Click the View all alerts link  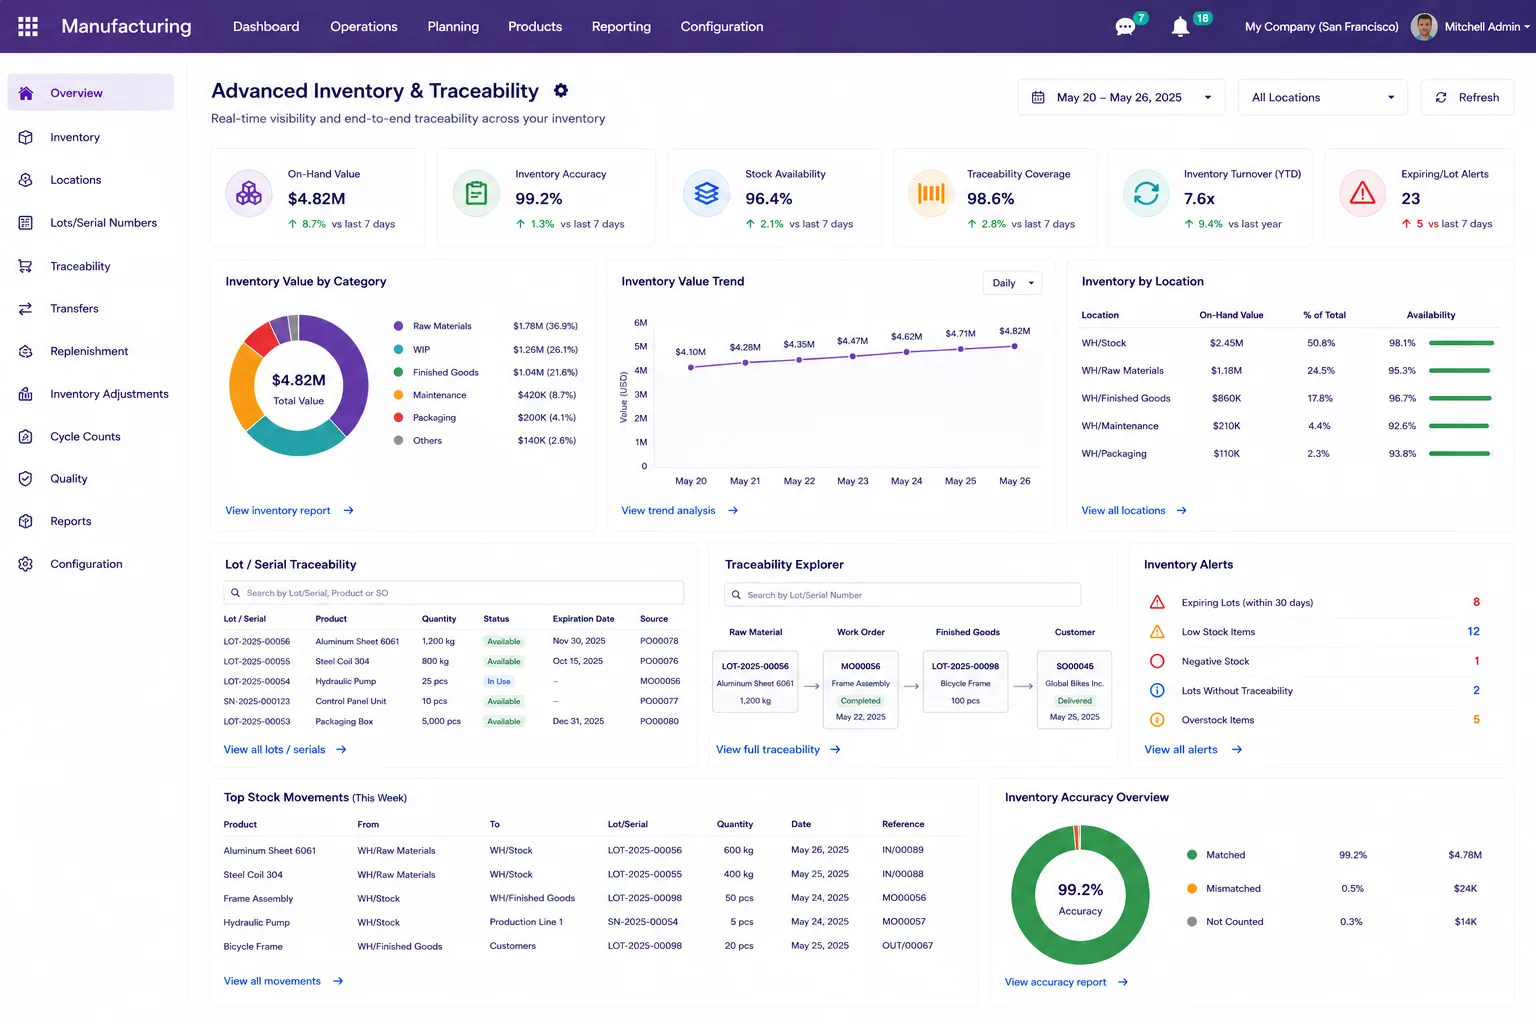pyautogui.click(x=1193, y=750)
